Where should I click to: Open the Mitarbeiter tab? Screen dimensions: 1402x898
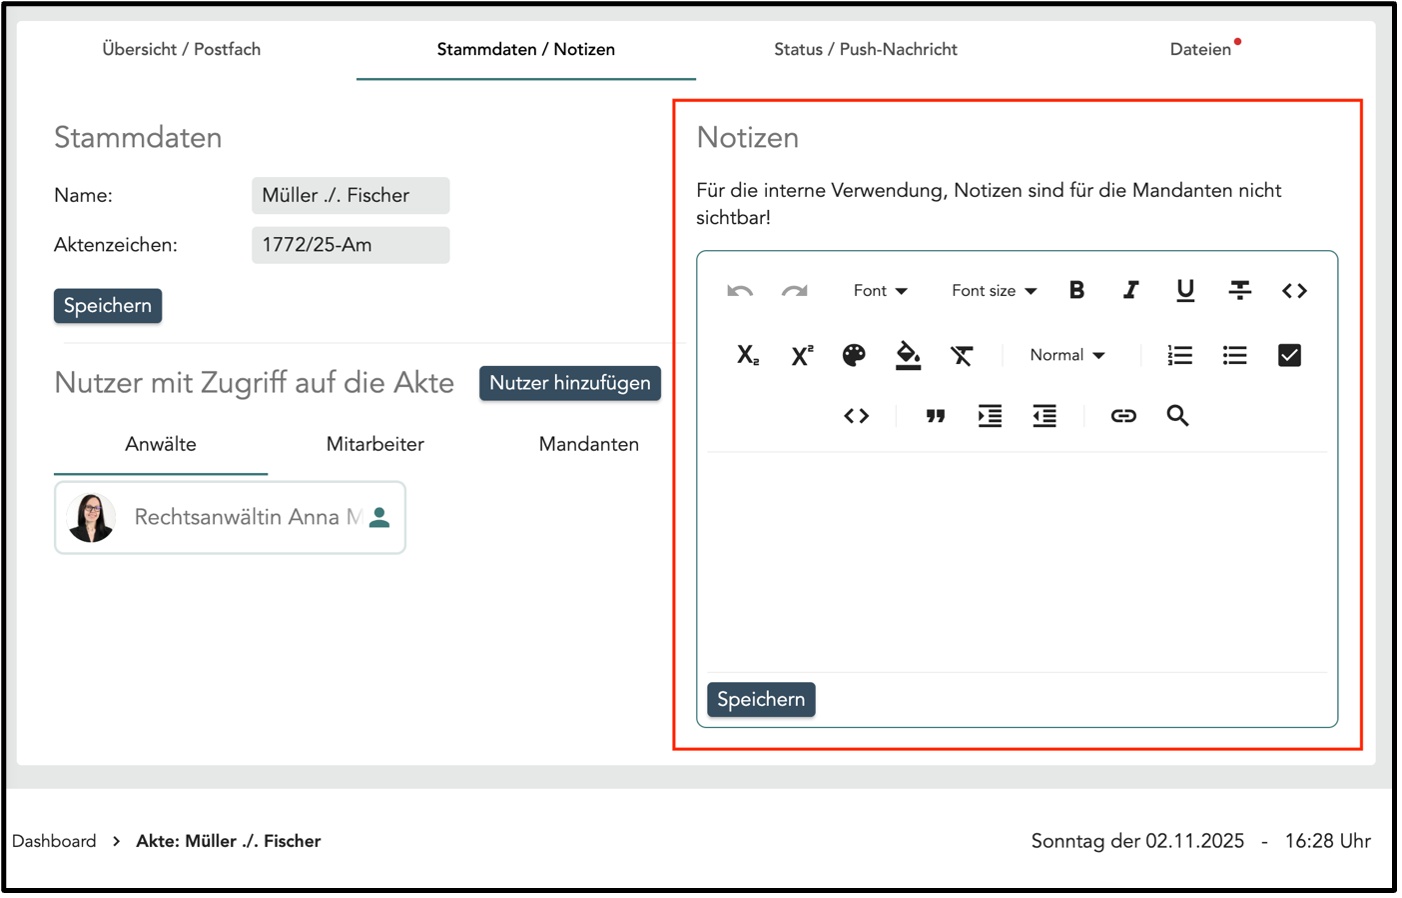click(375, 444)
